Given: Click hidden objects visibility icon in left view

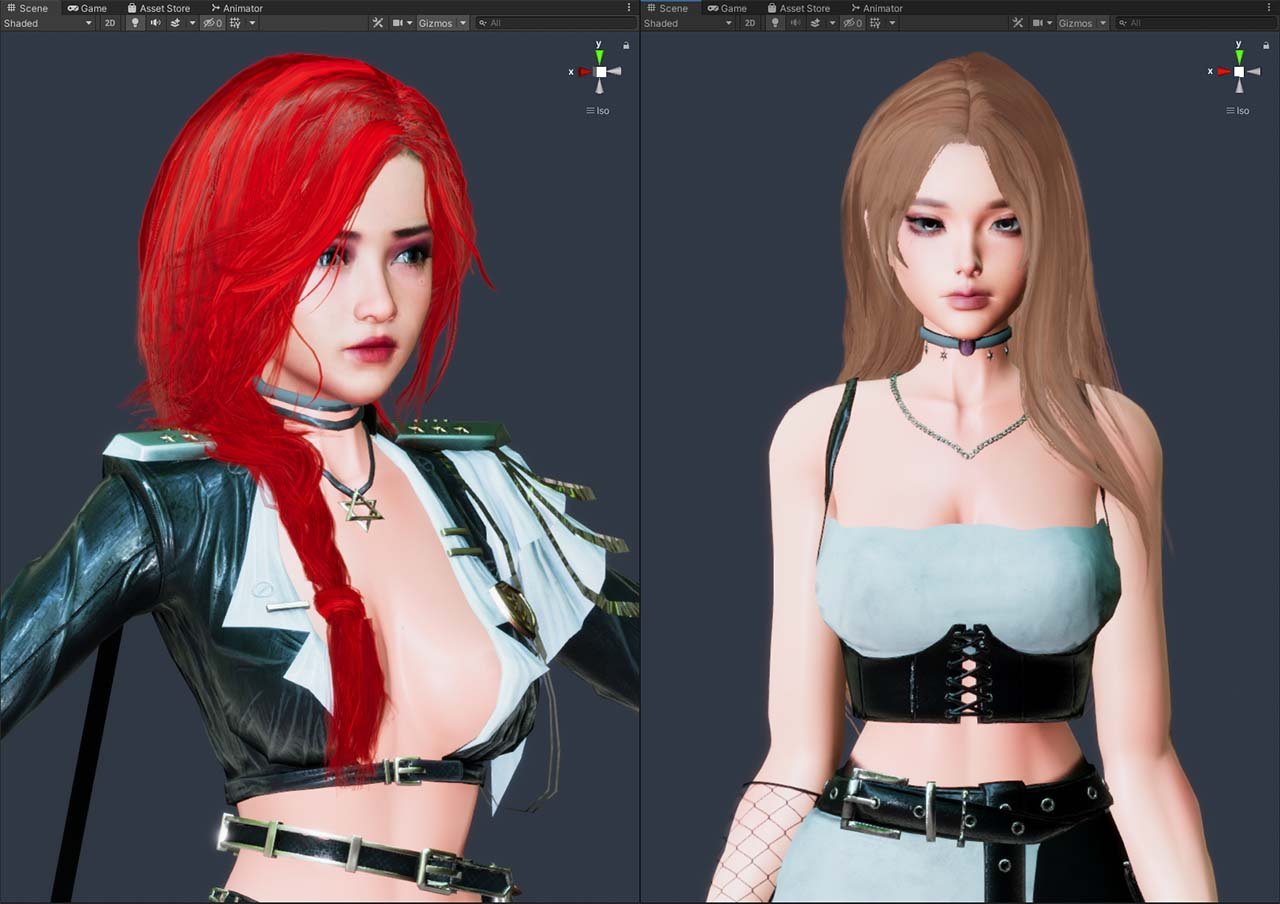Looking at the screenshot, I should click(x=212, y=23).
